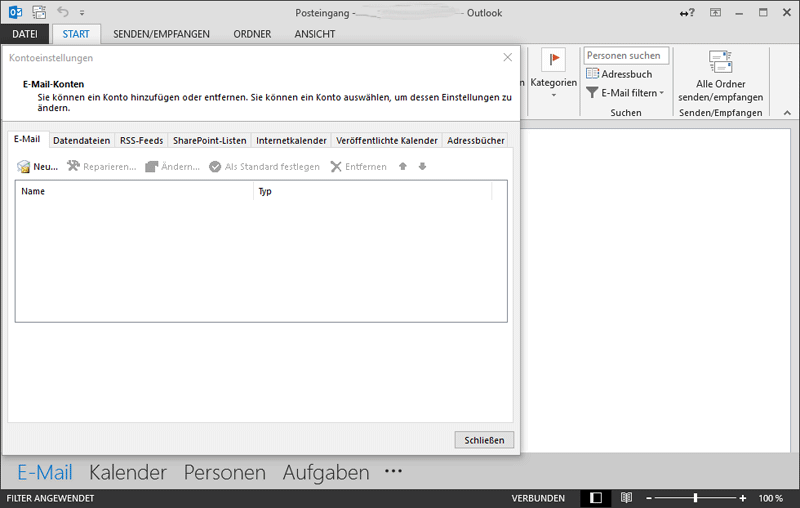Switch to reading view in status bar

[x=626, y=497]
